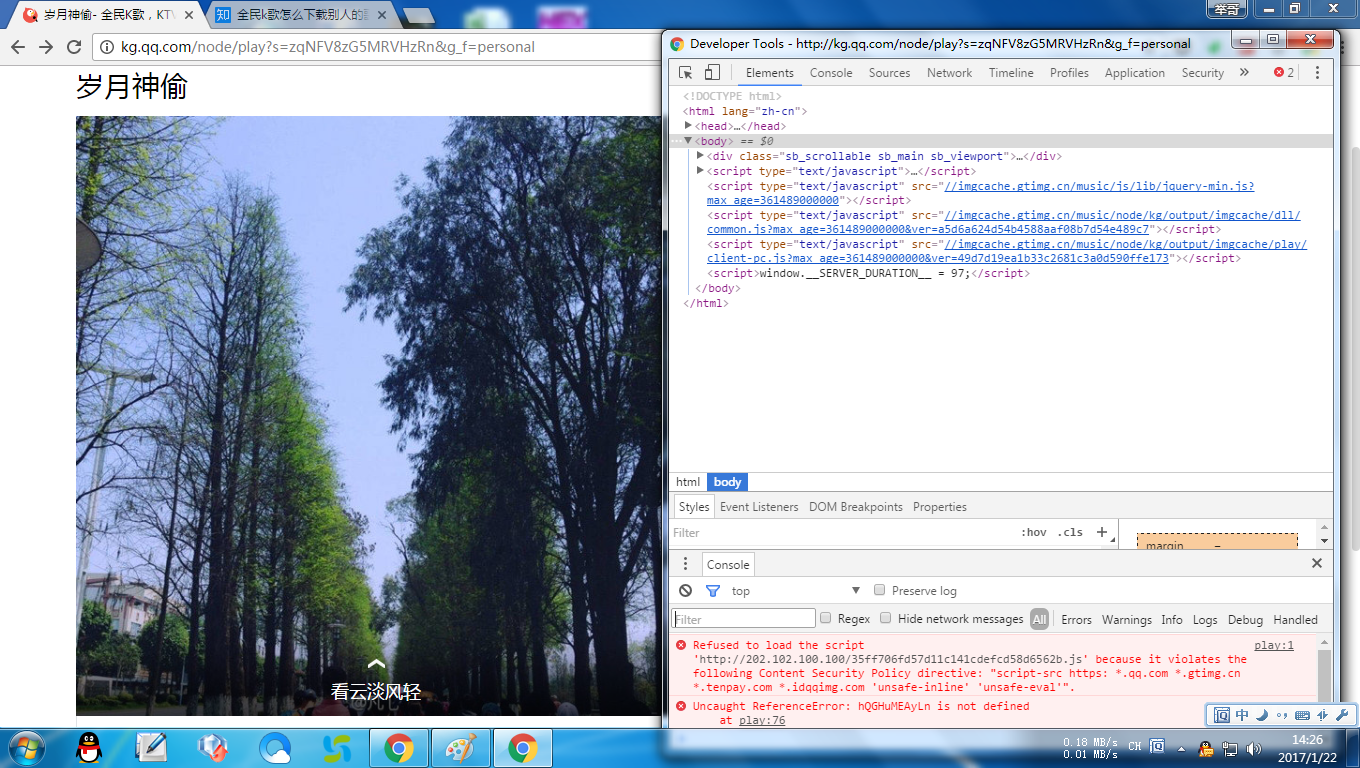Follow the play:76 stack trace link
Image resolution: width=1360 pixels, height=768 pixels.
762,720
